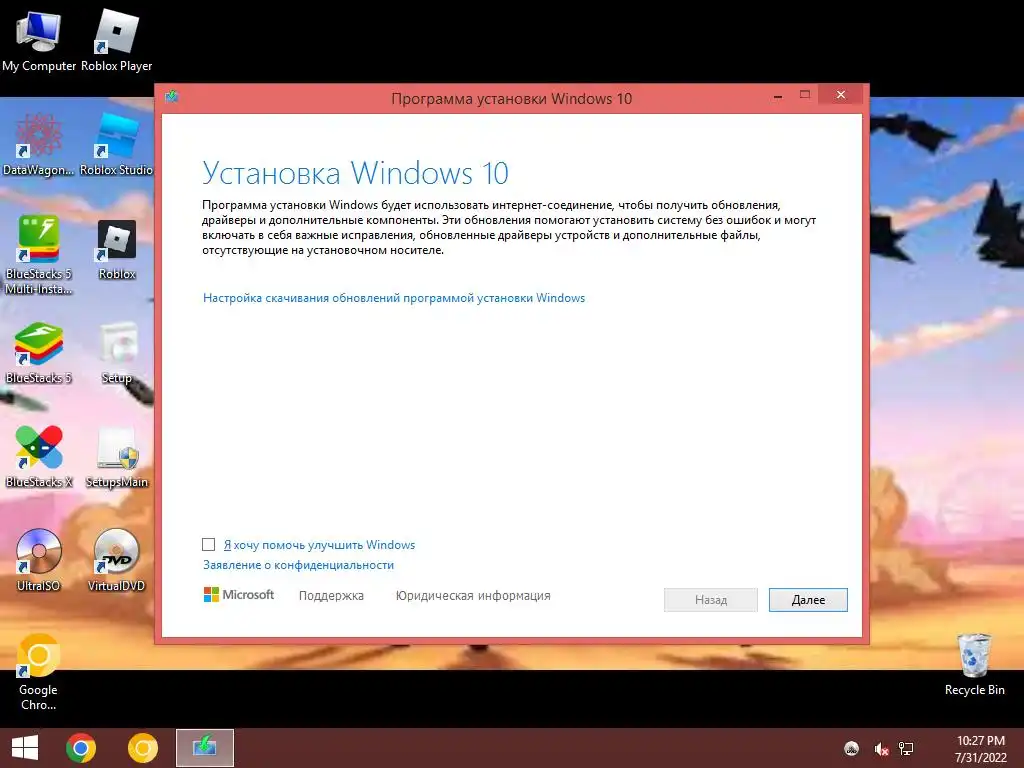This screenshot has width=1024, height=768.
Task: Open 'Заявление о конфиденциальности' link
Action: (x=298, y=565)
